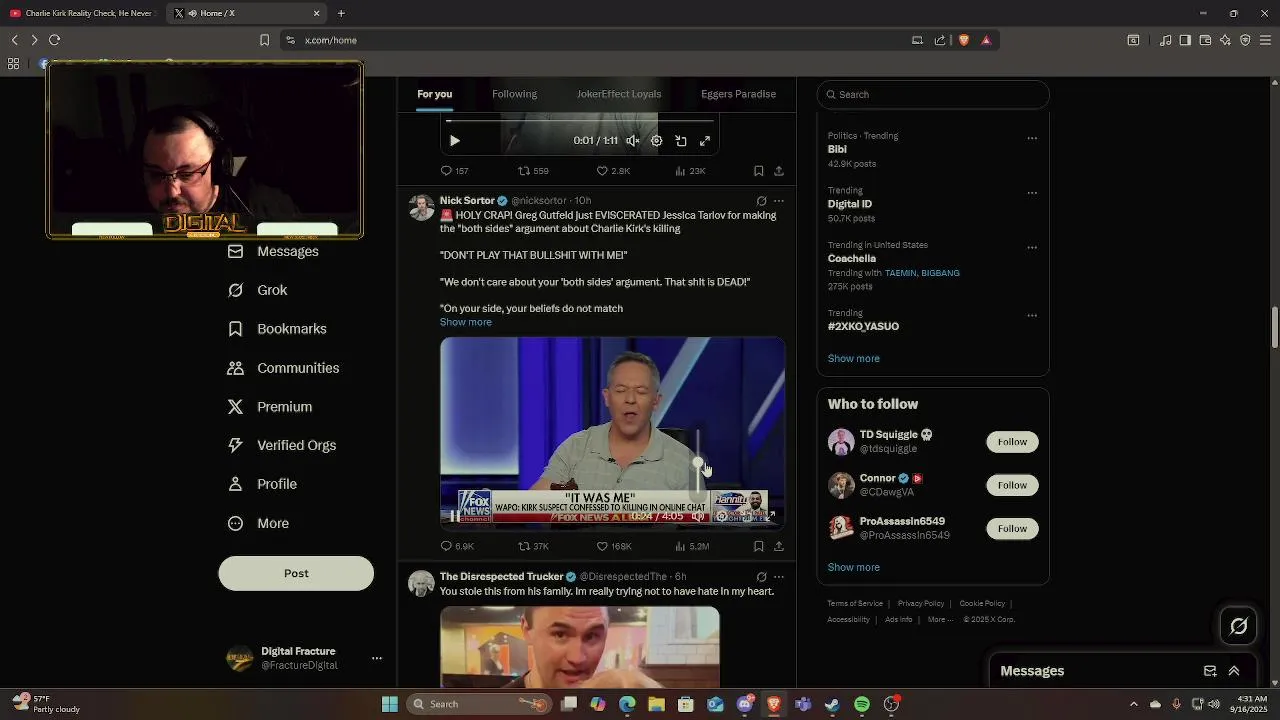Viewport: 1280px width, 720px height.
Task: Open Spotify from the taskbar
Action: 862,704
